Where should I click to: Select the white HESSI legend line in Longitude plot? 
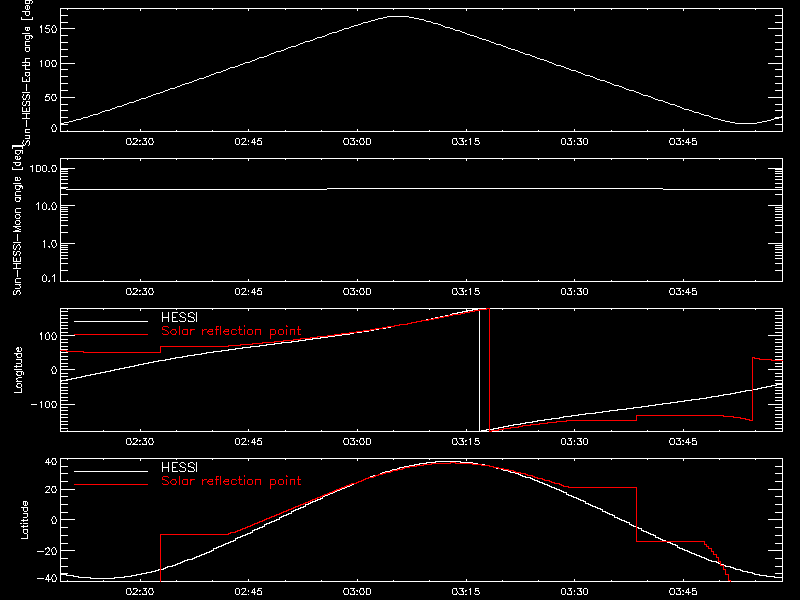[111, 321]
